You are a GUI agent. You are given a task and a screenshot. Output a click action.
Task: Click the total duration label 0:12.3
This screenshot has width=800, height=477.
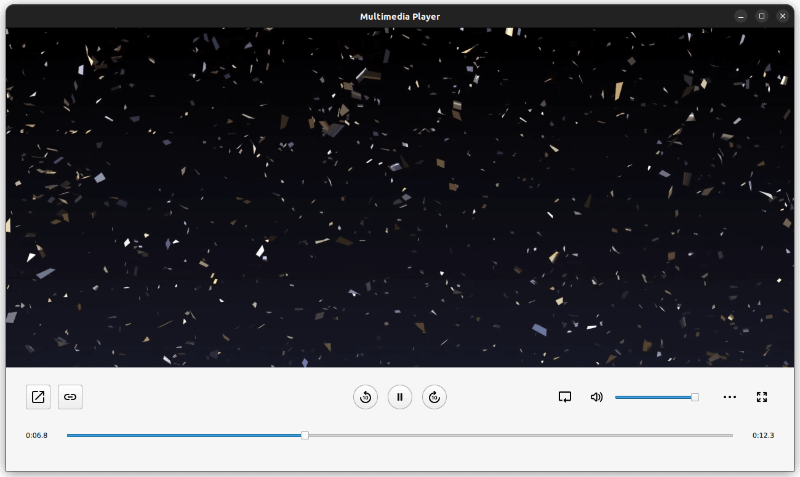[763, 435]
